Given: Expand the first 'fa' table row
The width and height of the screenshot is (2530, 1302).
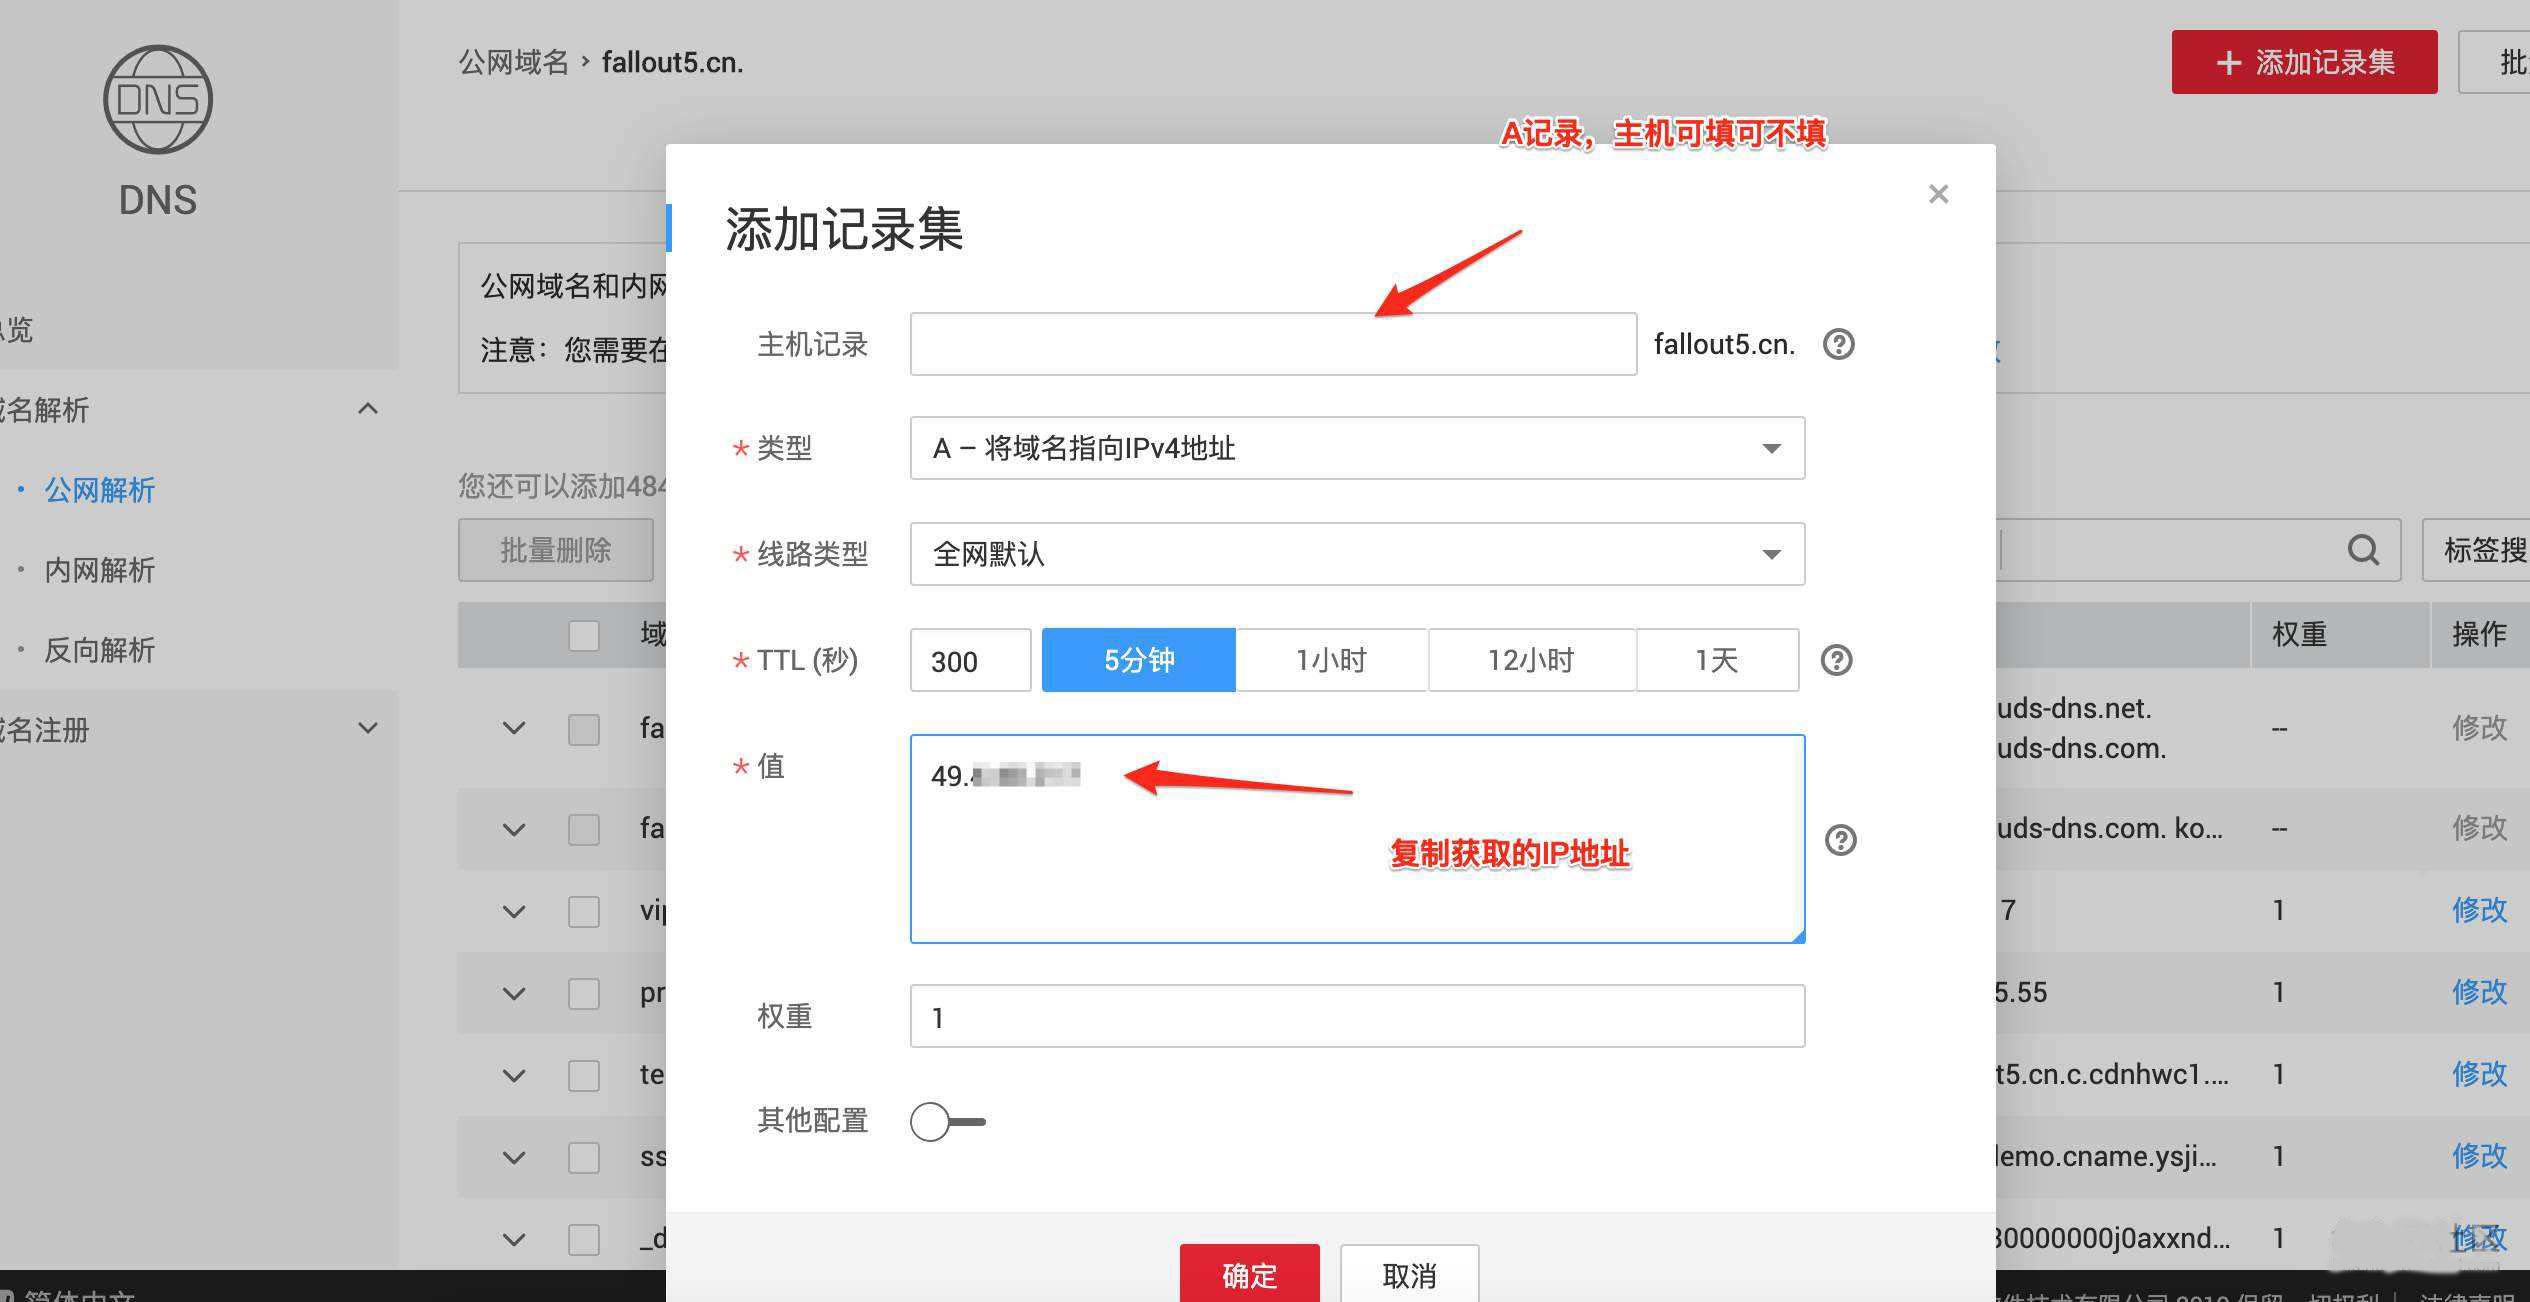Looking at the screenshot, I should point(514,728).
